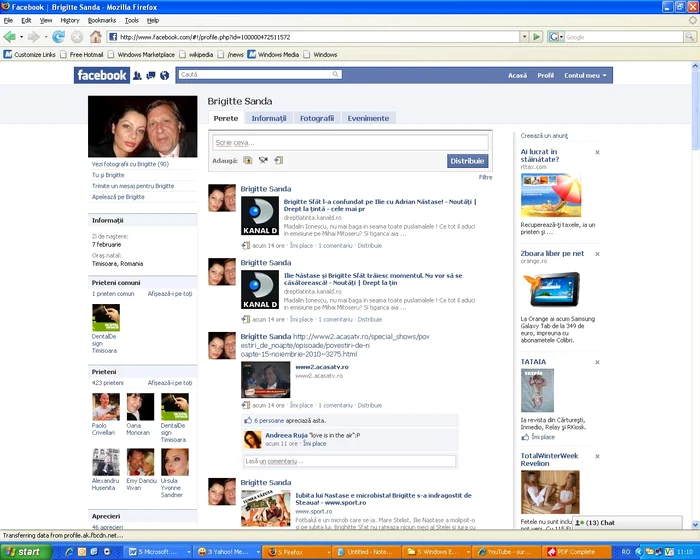700x560 pixels.
Task: Click the Distribuie button
Action: tap(467, 161)
